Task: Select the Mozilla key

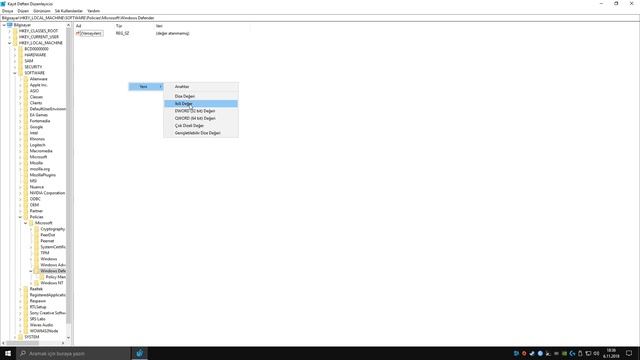Action: coord(36,163)
